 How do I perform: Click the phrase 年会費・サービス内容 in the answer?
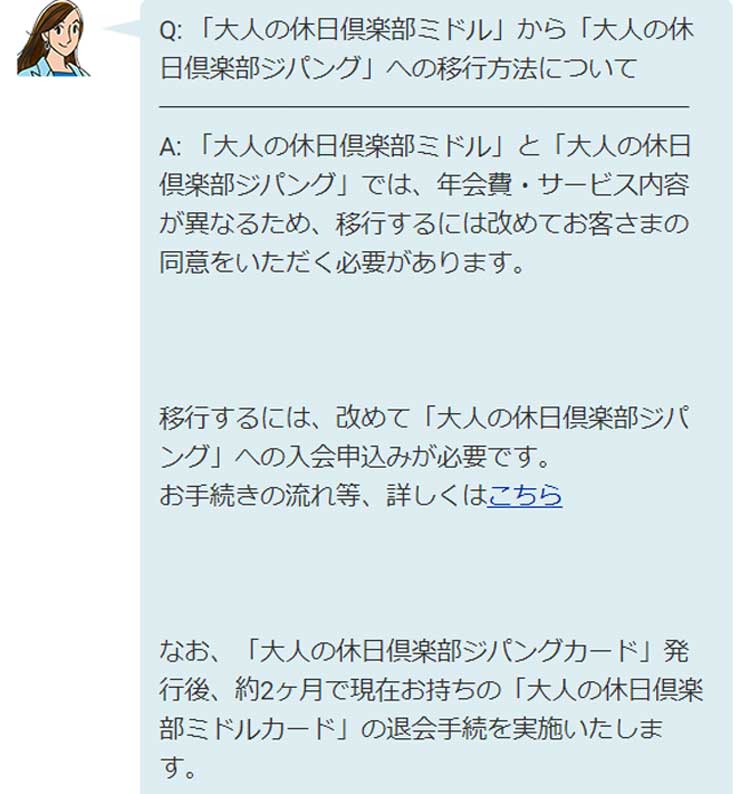(x=563, y=185)
